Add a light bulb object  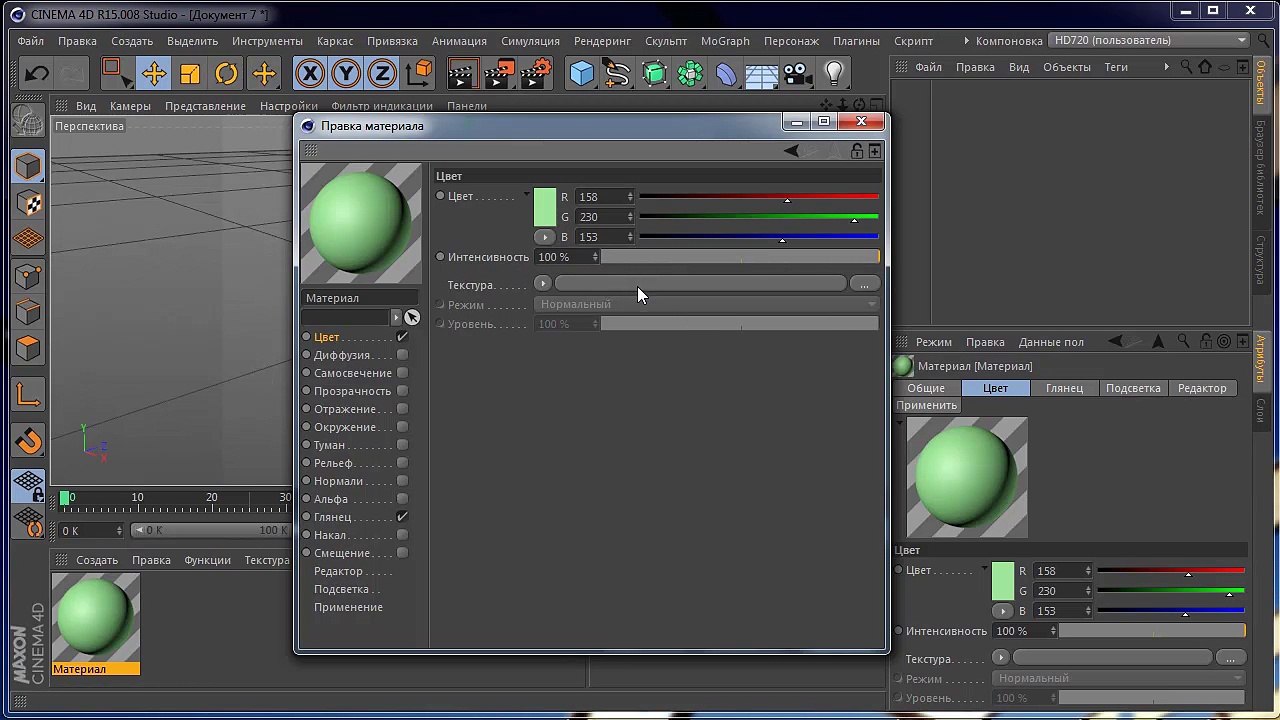(x=834, y=73)
